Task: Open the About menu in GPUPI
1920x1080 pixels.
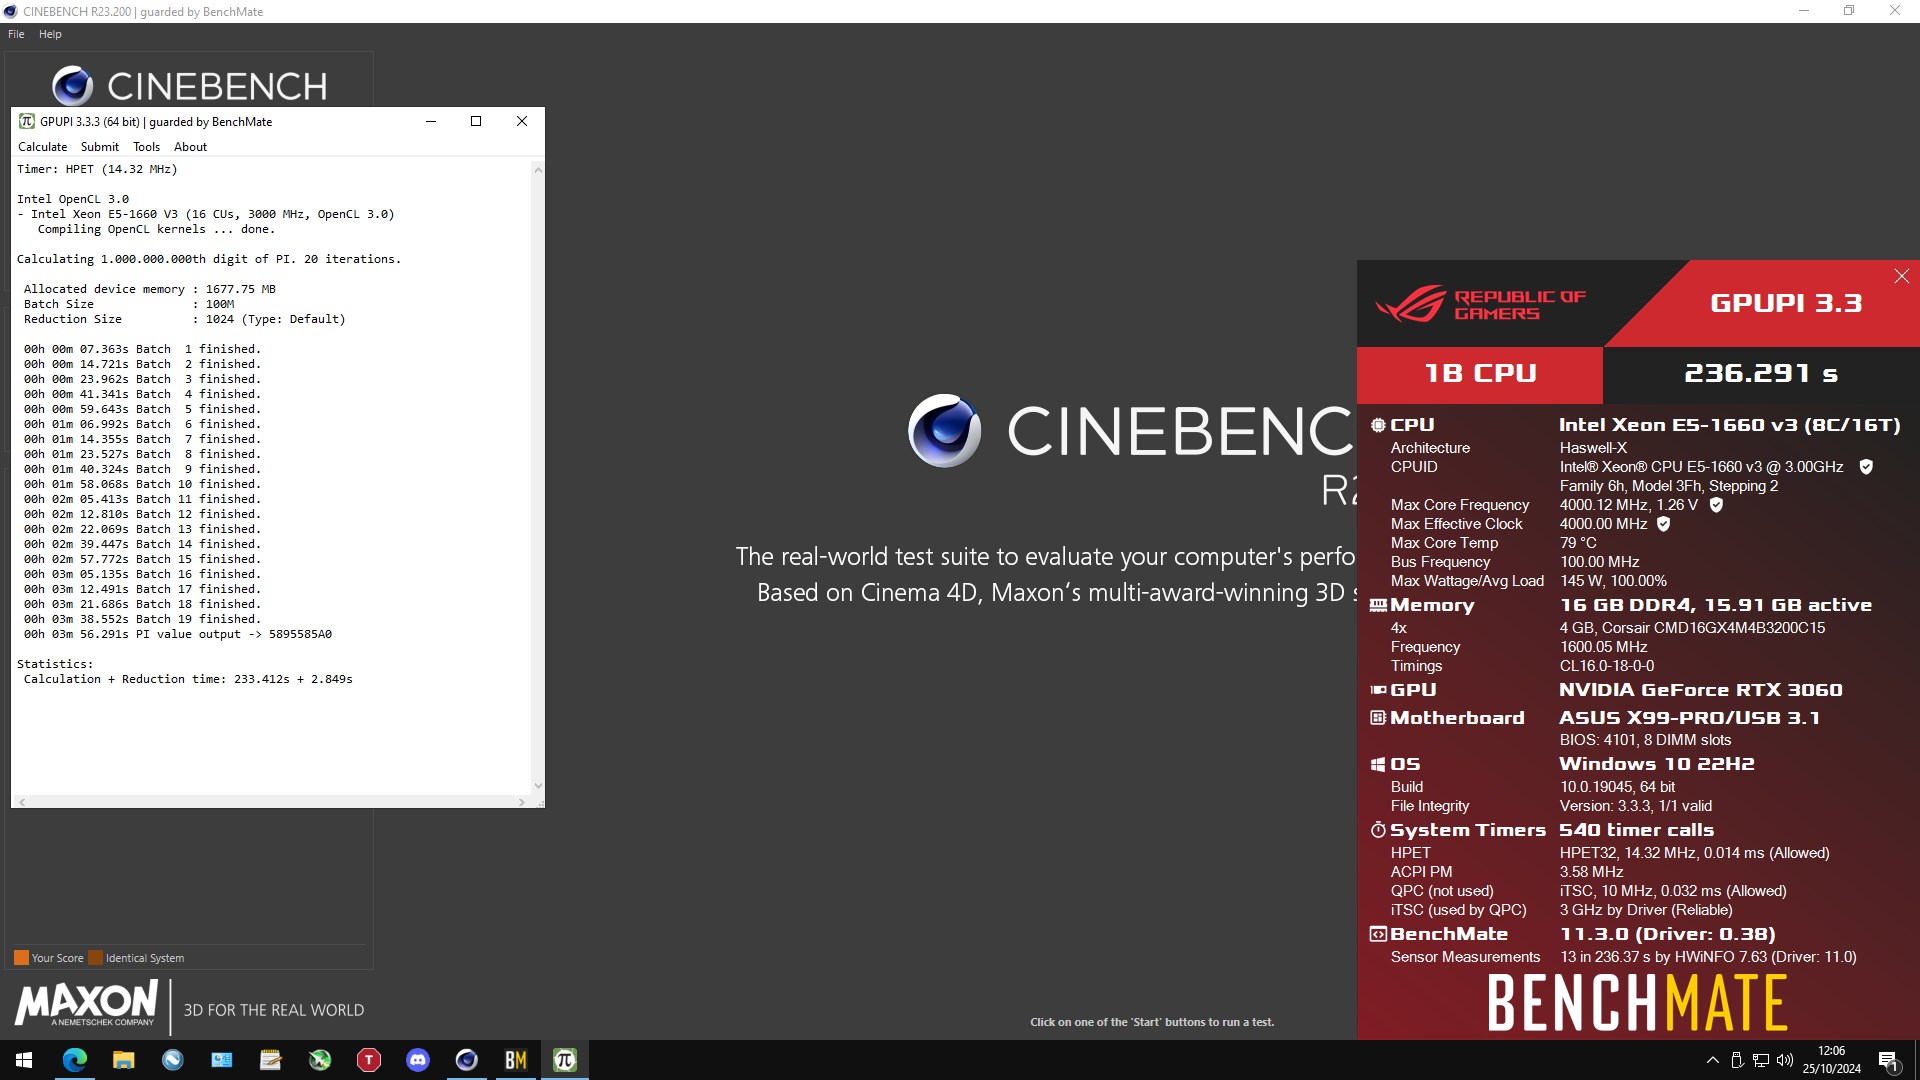Action: coord(190,147)
